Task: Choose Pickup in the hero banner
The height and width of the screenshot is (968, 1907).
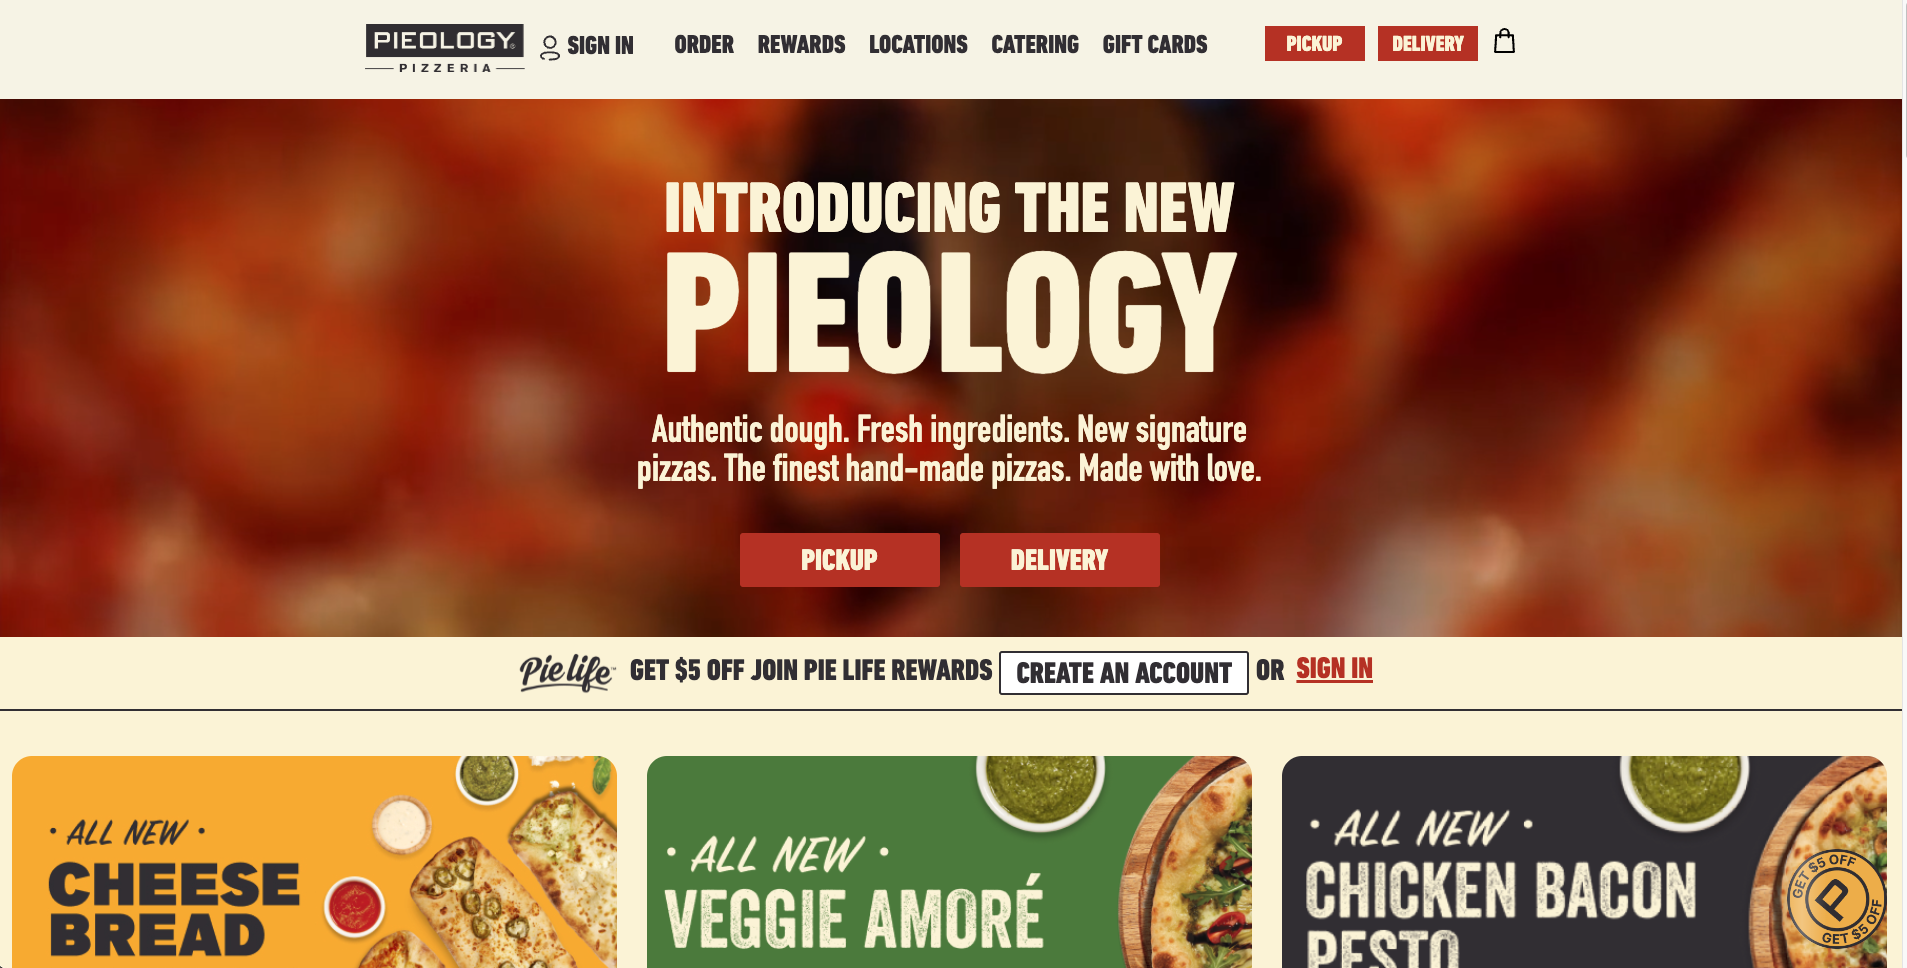Action: click(x=840, y=560)
